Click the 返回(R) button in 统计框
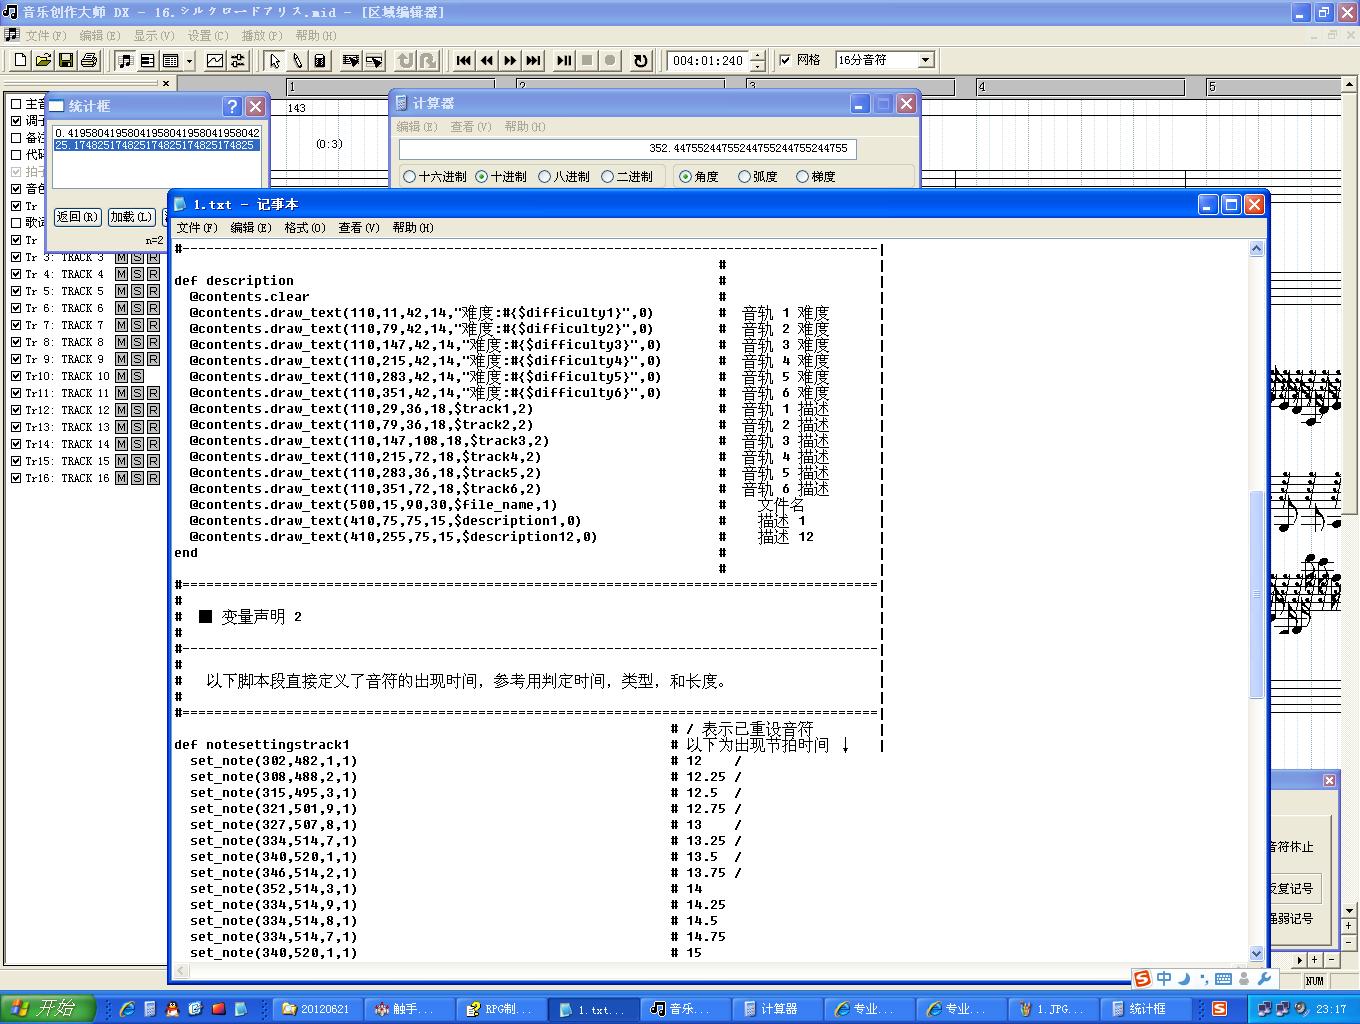1360x1024 pixels. point(77,217)
